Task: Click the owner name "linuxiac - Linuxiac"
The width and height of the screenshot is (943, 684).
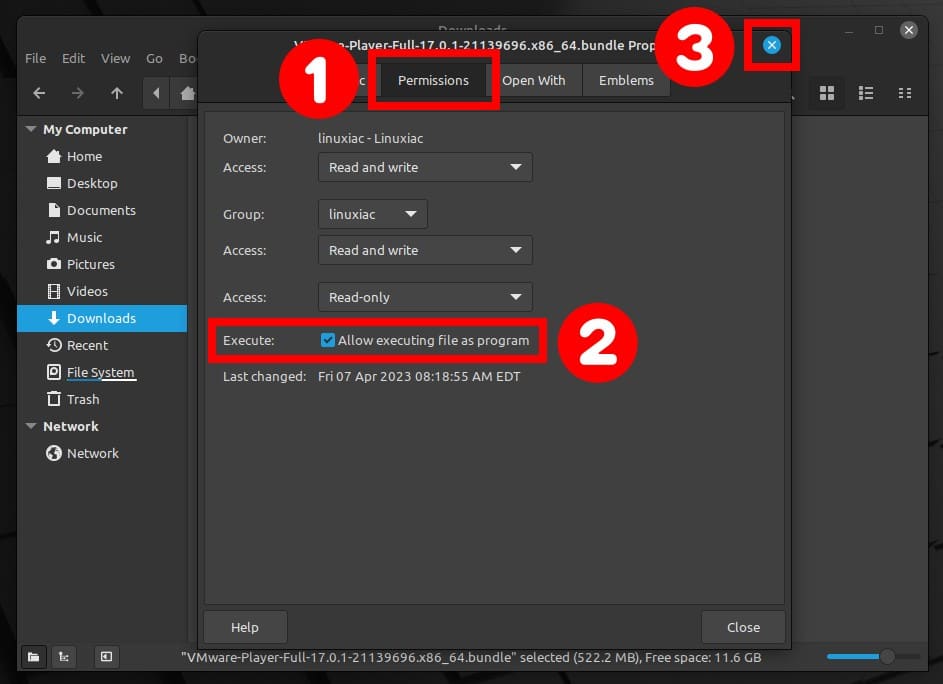Action: pyautogui.click(x=370, y=138)
